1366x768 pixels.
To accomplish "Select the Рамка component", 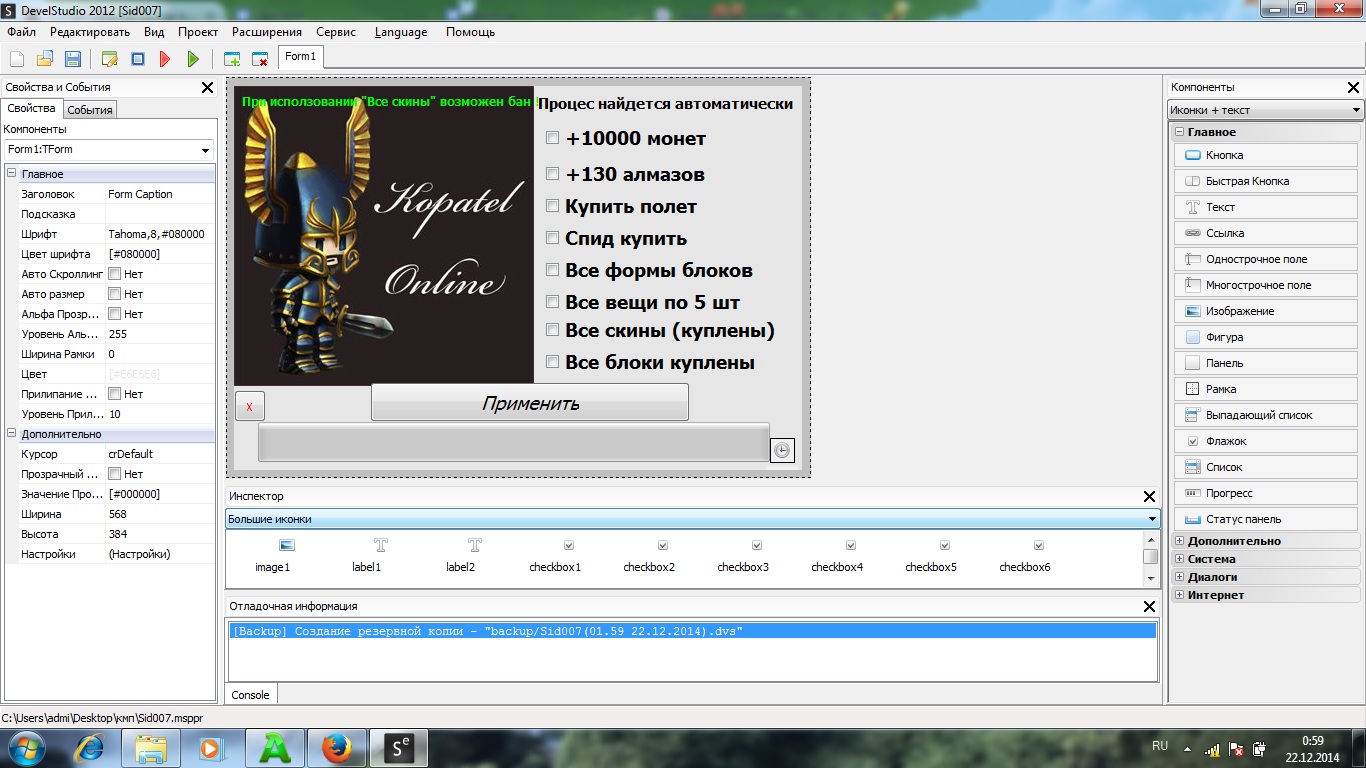I will pos(1266,389).
